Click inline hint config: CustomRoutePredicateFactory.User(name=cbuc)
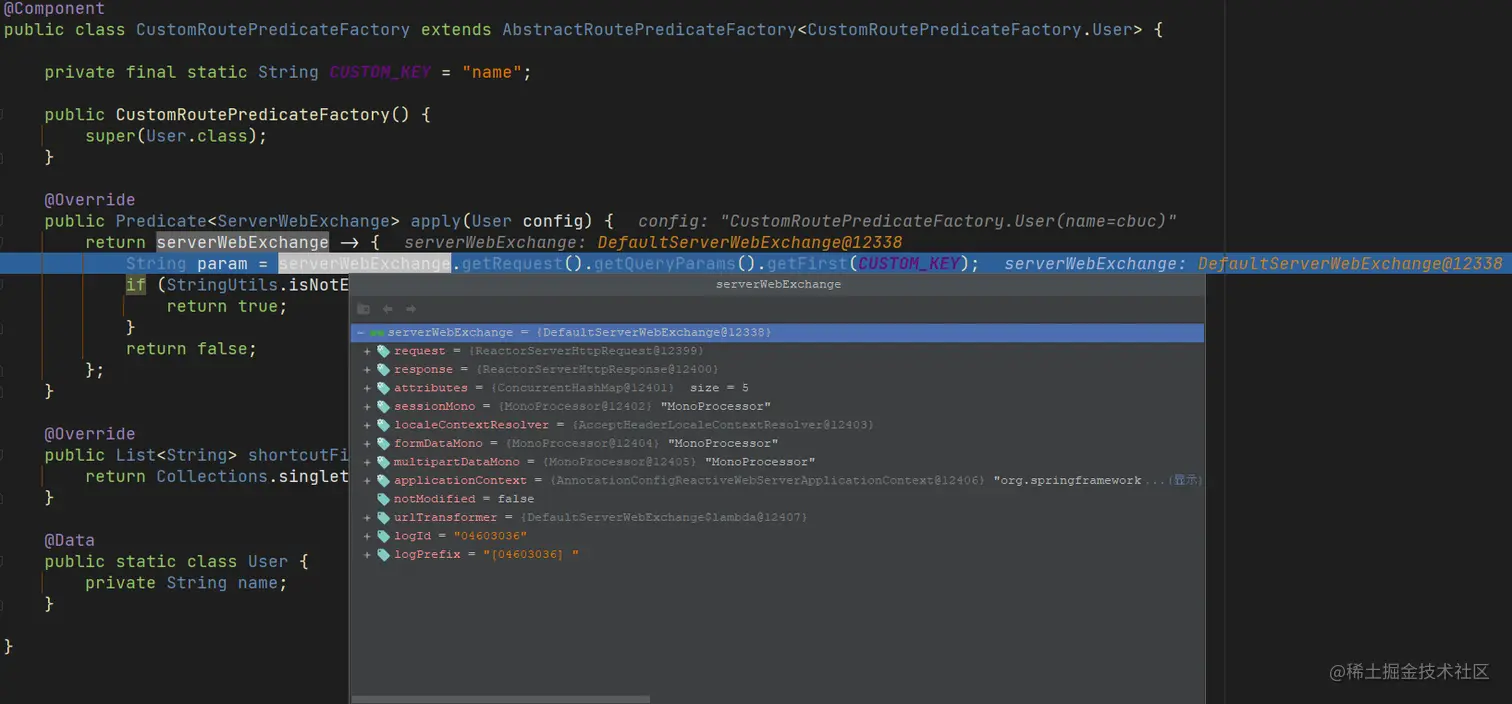This screenshot has height=704, width=1512. (x=907, y=221)
